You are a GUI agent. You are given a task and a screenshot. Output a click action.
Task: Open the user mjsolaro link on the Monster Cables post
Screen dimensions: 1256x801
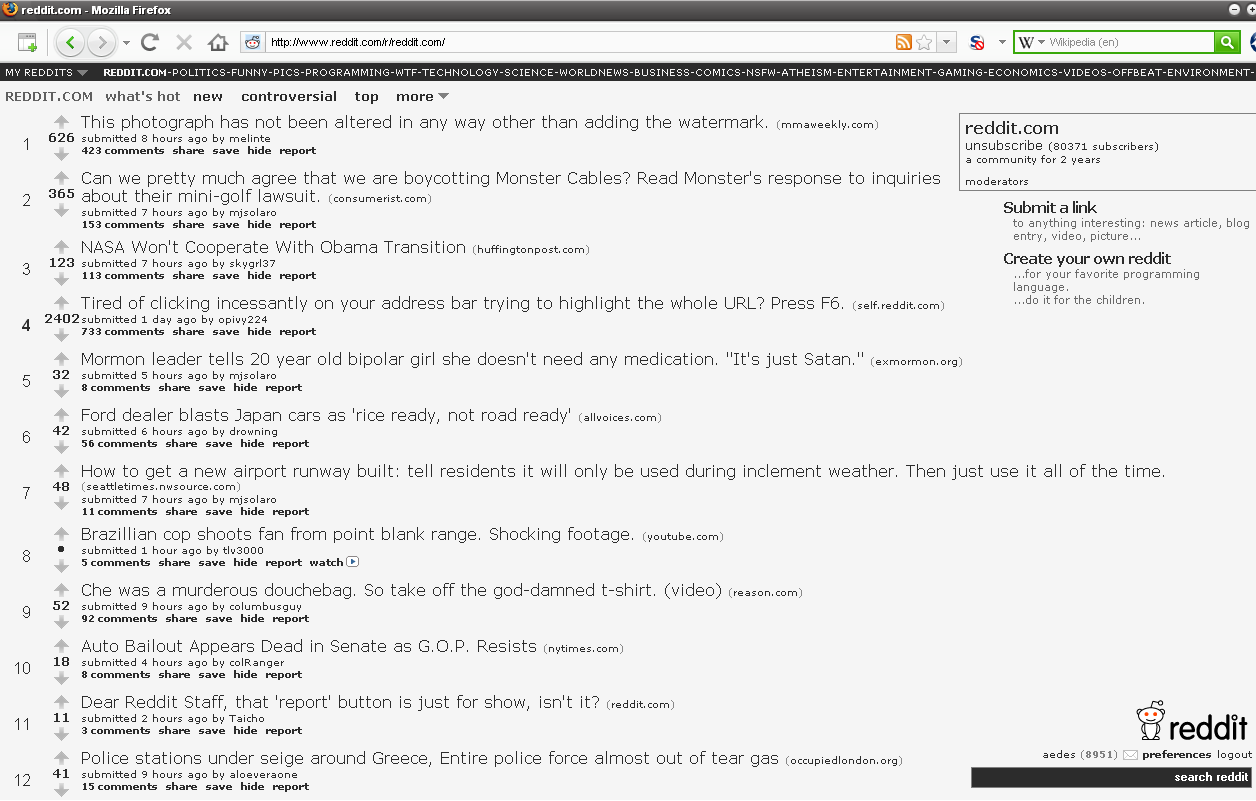[x=253, y=213]
